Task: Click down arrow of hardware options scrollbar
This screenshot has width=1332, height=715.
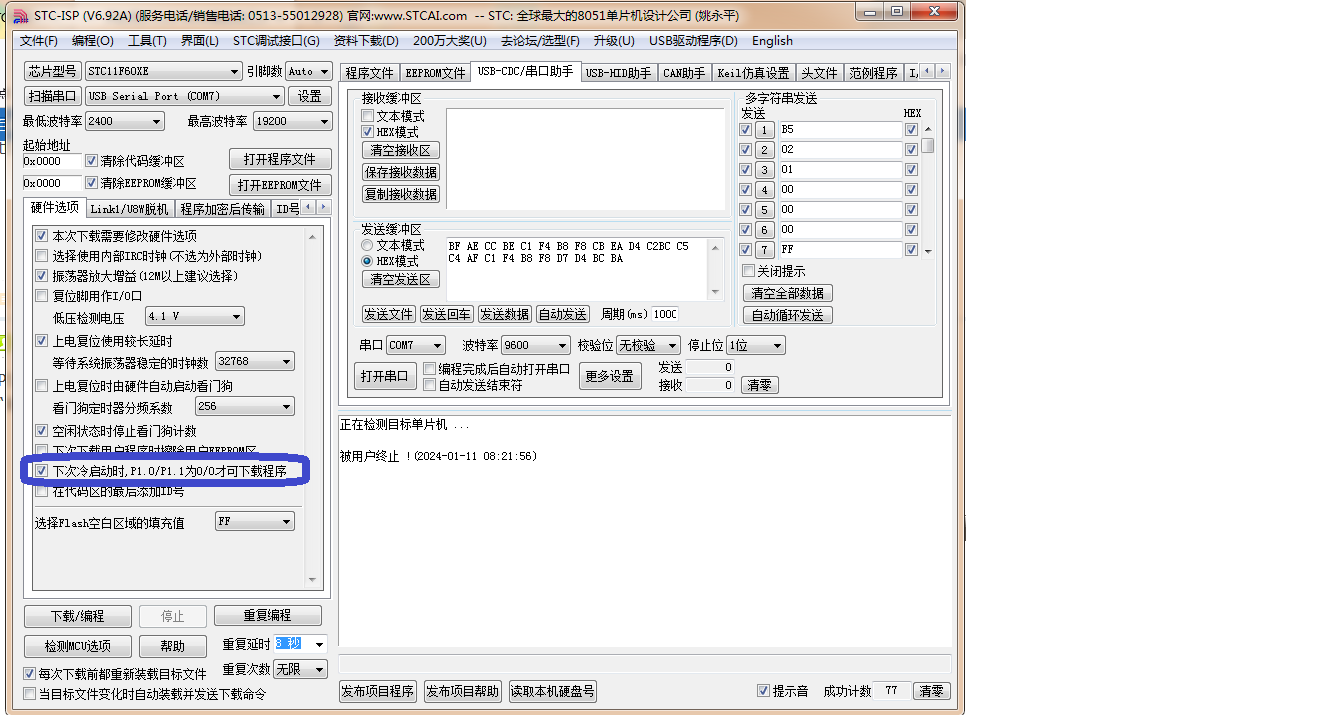Action: pyautogui.click(x=313, y=580)
